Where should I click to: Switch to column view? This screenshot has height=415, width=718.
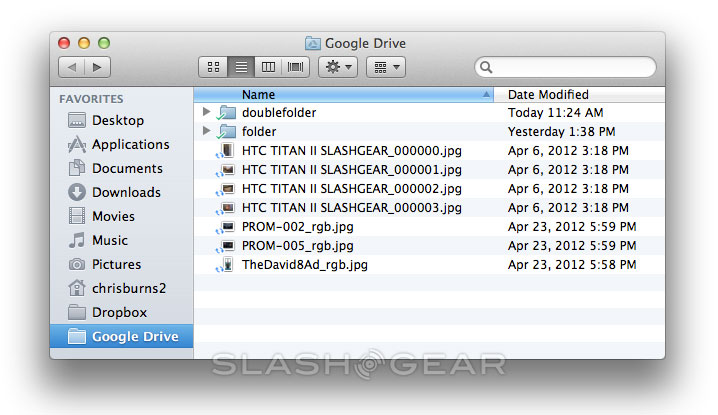(268, 67)
